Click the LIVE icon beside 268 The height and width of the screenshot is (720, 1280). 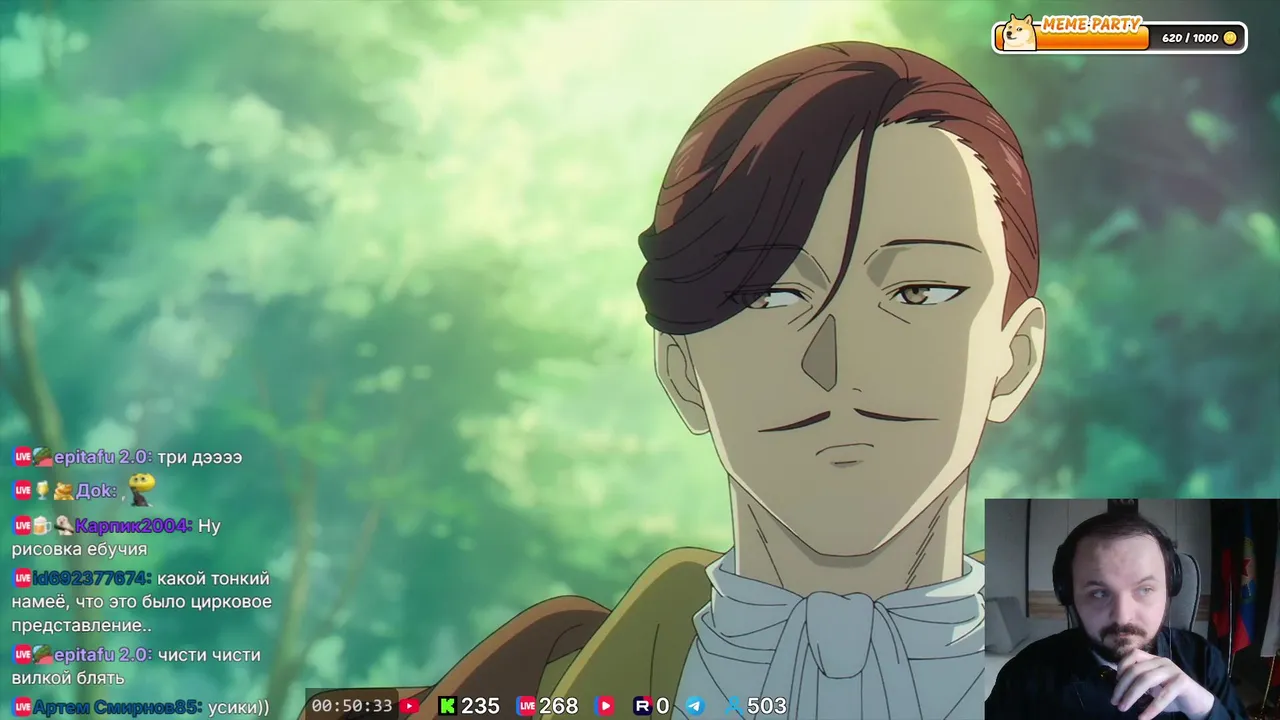tap(526, 706)
